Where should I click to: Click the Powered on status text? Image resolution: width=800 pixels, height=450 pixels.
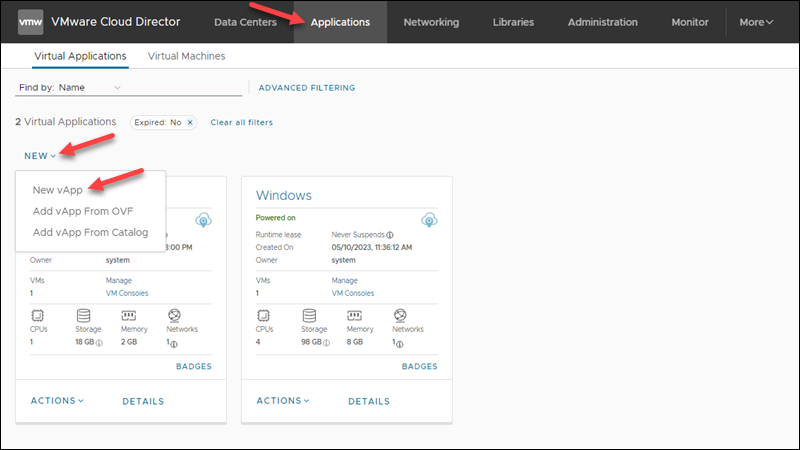276,218
